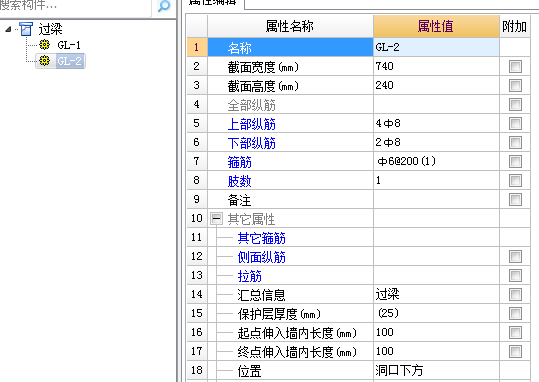Click the gear icon beside GL-2
This screenshot has height=382, width=539.
pos(44,61)
